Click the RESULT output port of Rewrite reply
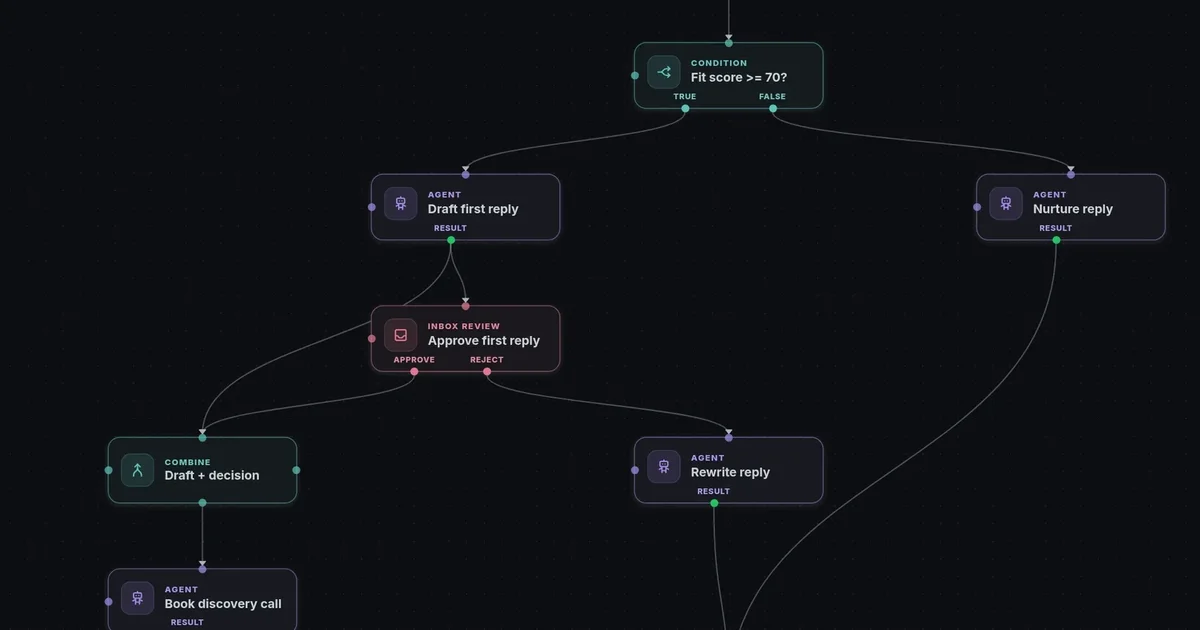 (x=714, y=503)
